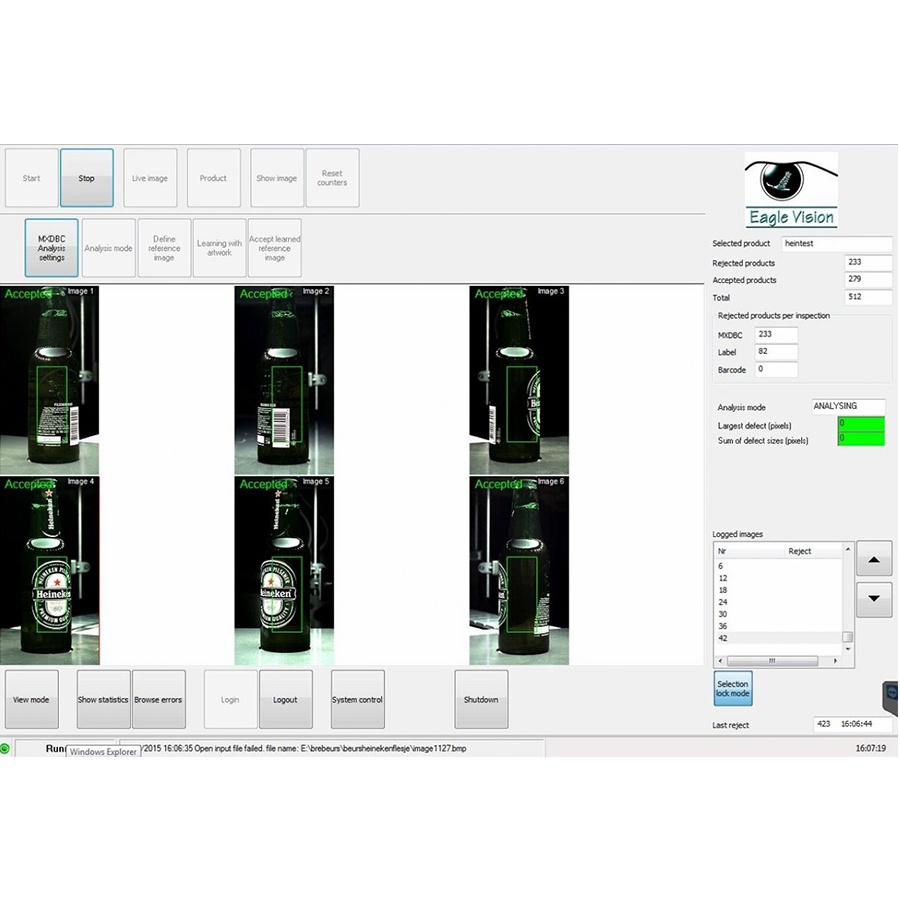The height and width of the screenshot is (900, 900).
Task: Click the Nr column header
Action: coord(723,551)
